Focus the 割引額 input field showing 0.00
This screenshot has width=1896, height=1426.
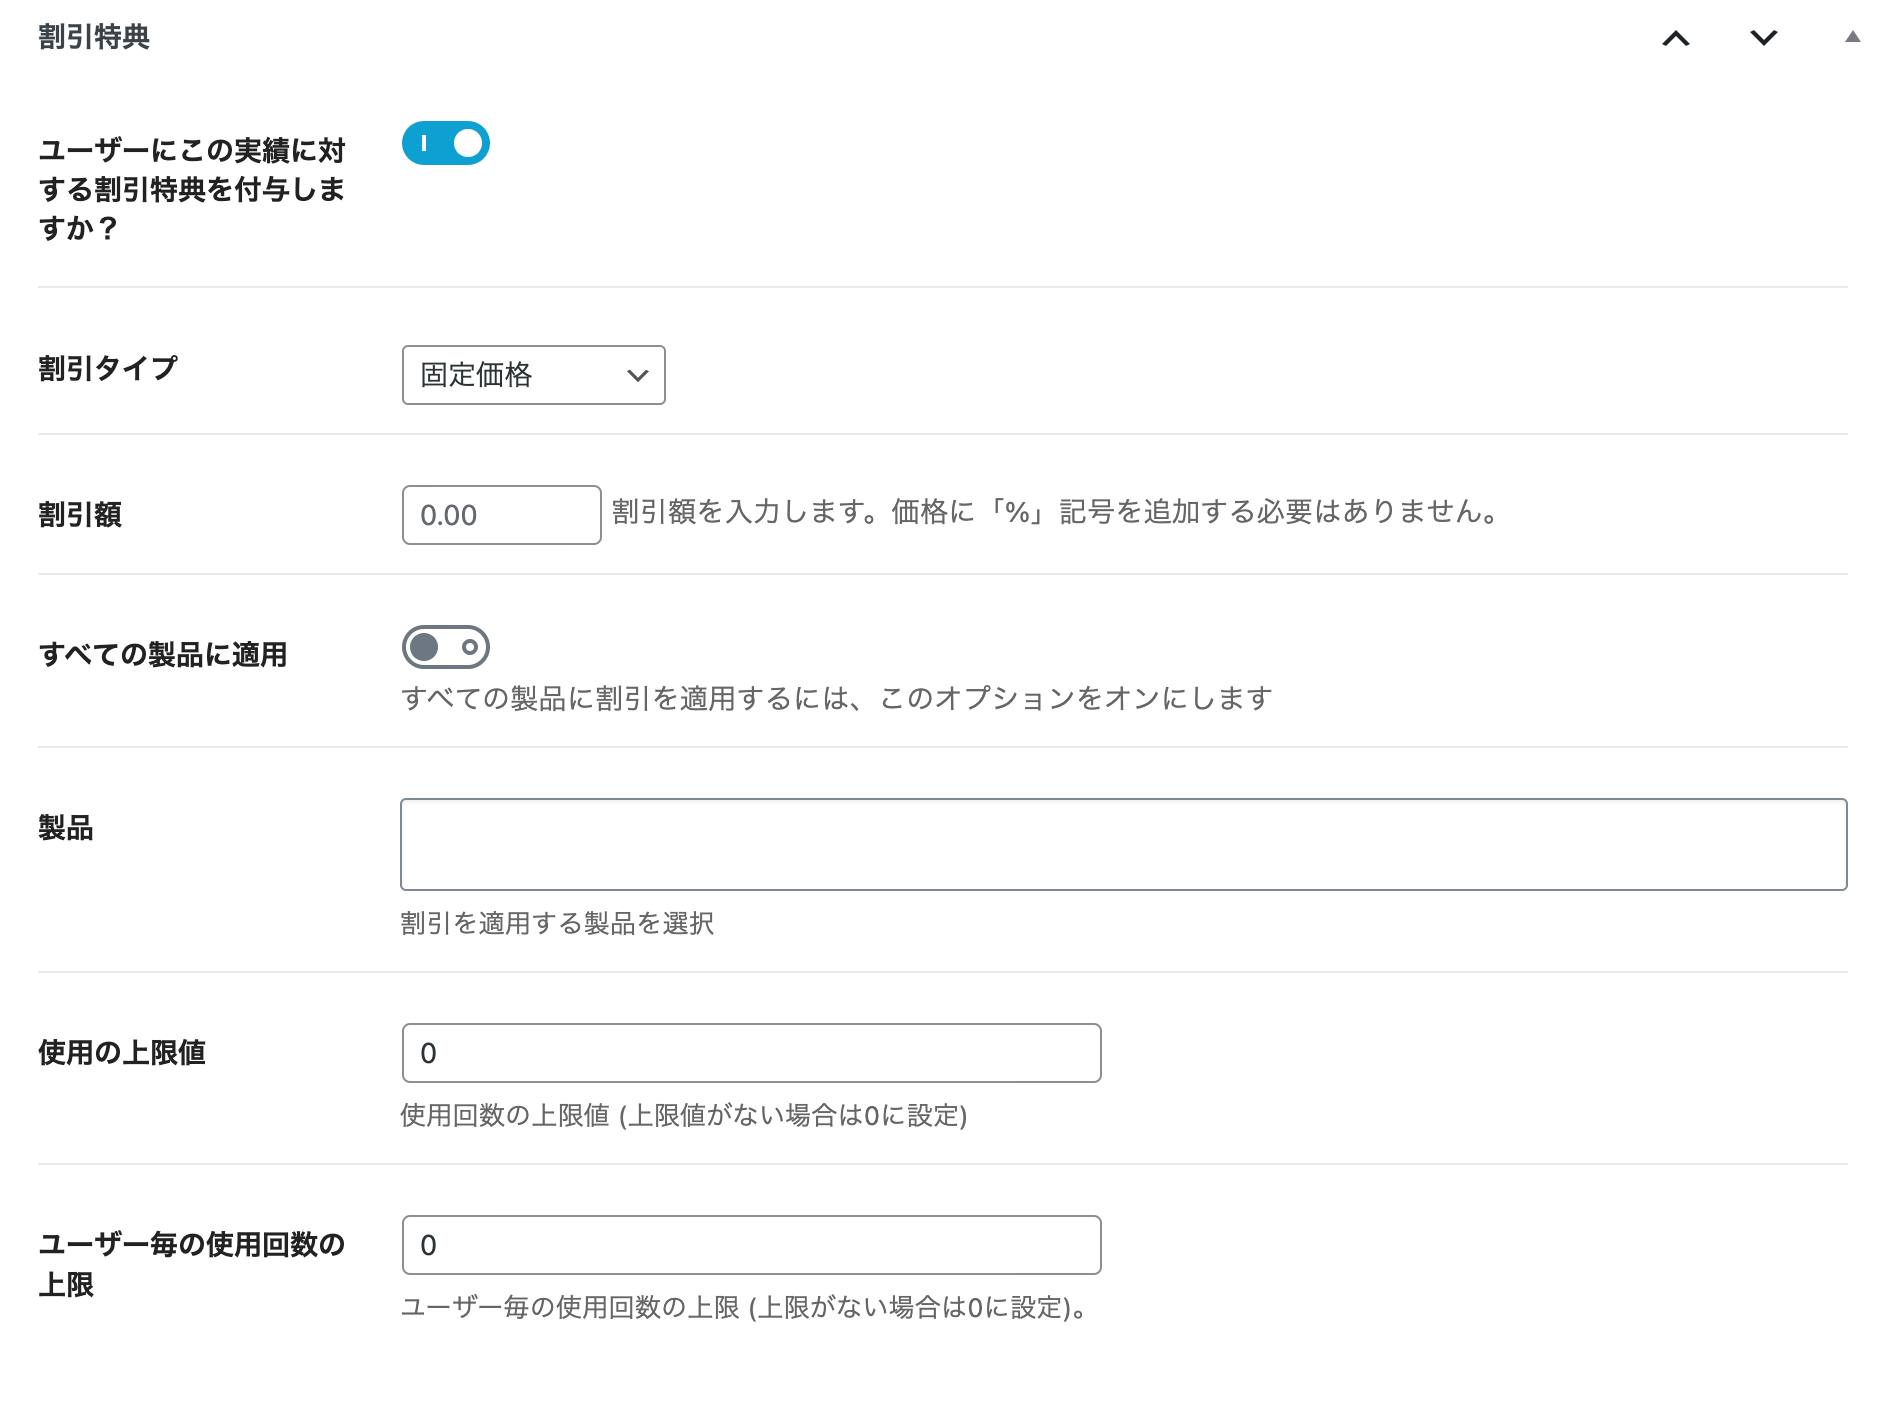[501, 515]
